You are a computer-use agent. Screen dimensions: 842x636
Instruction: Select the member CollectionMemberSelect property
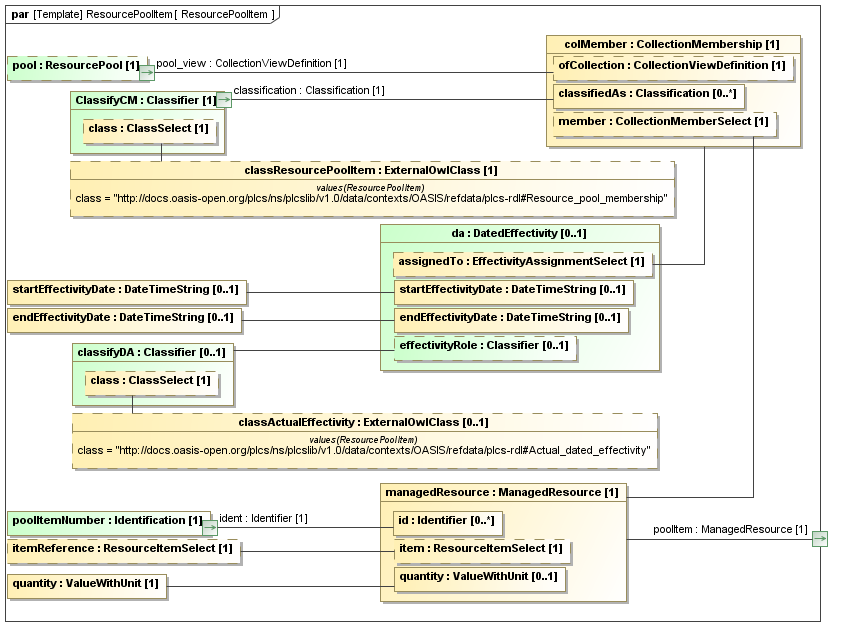pos(664,121)
